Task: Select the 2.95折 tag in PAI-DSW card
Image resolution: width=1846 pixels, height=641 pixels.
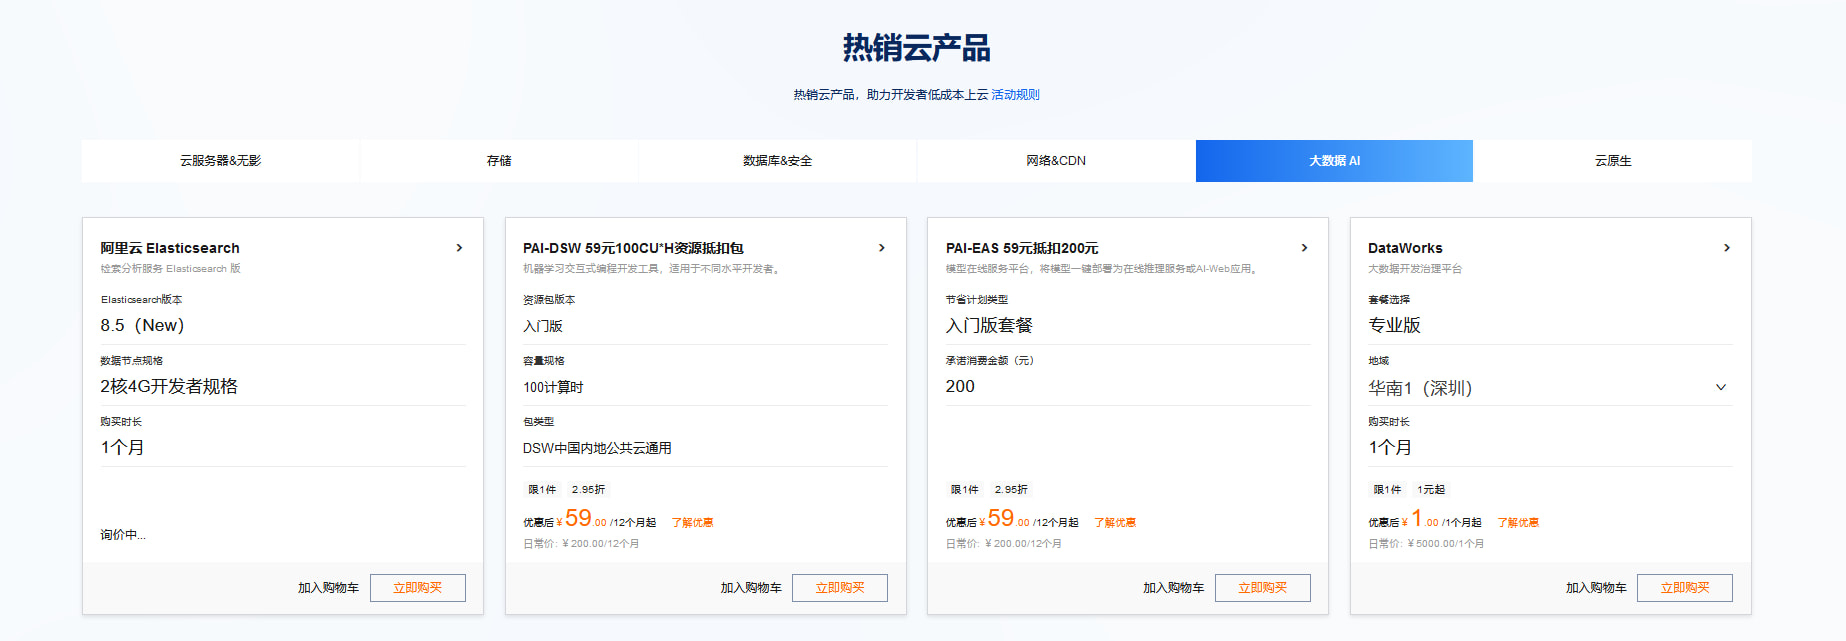Action: coord(588,490)
